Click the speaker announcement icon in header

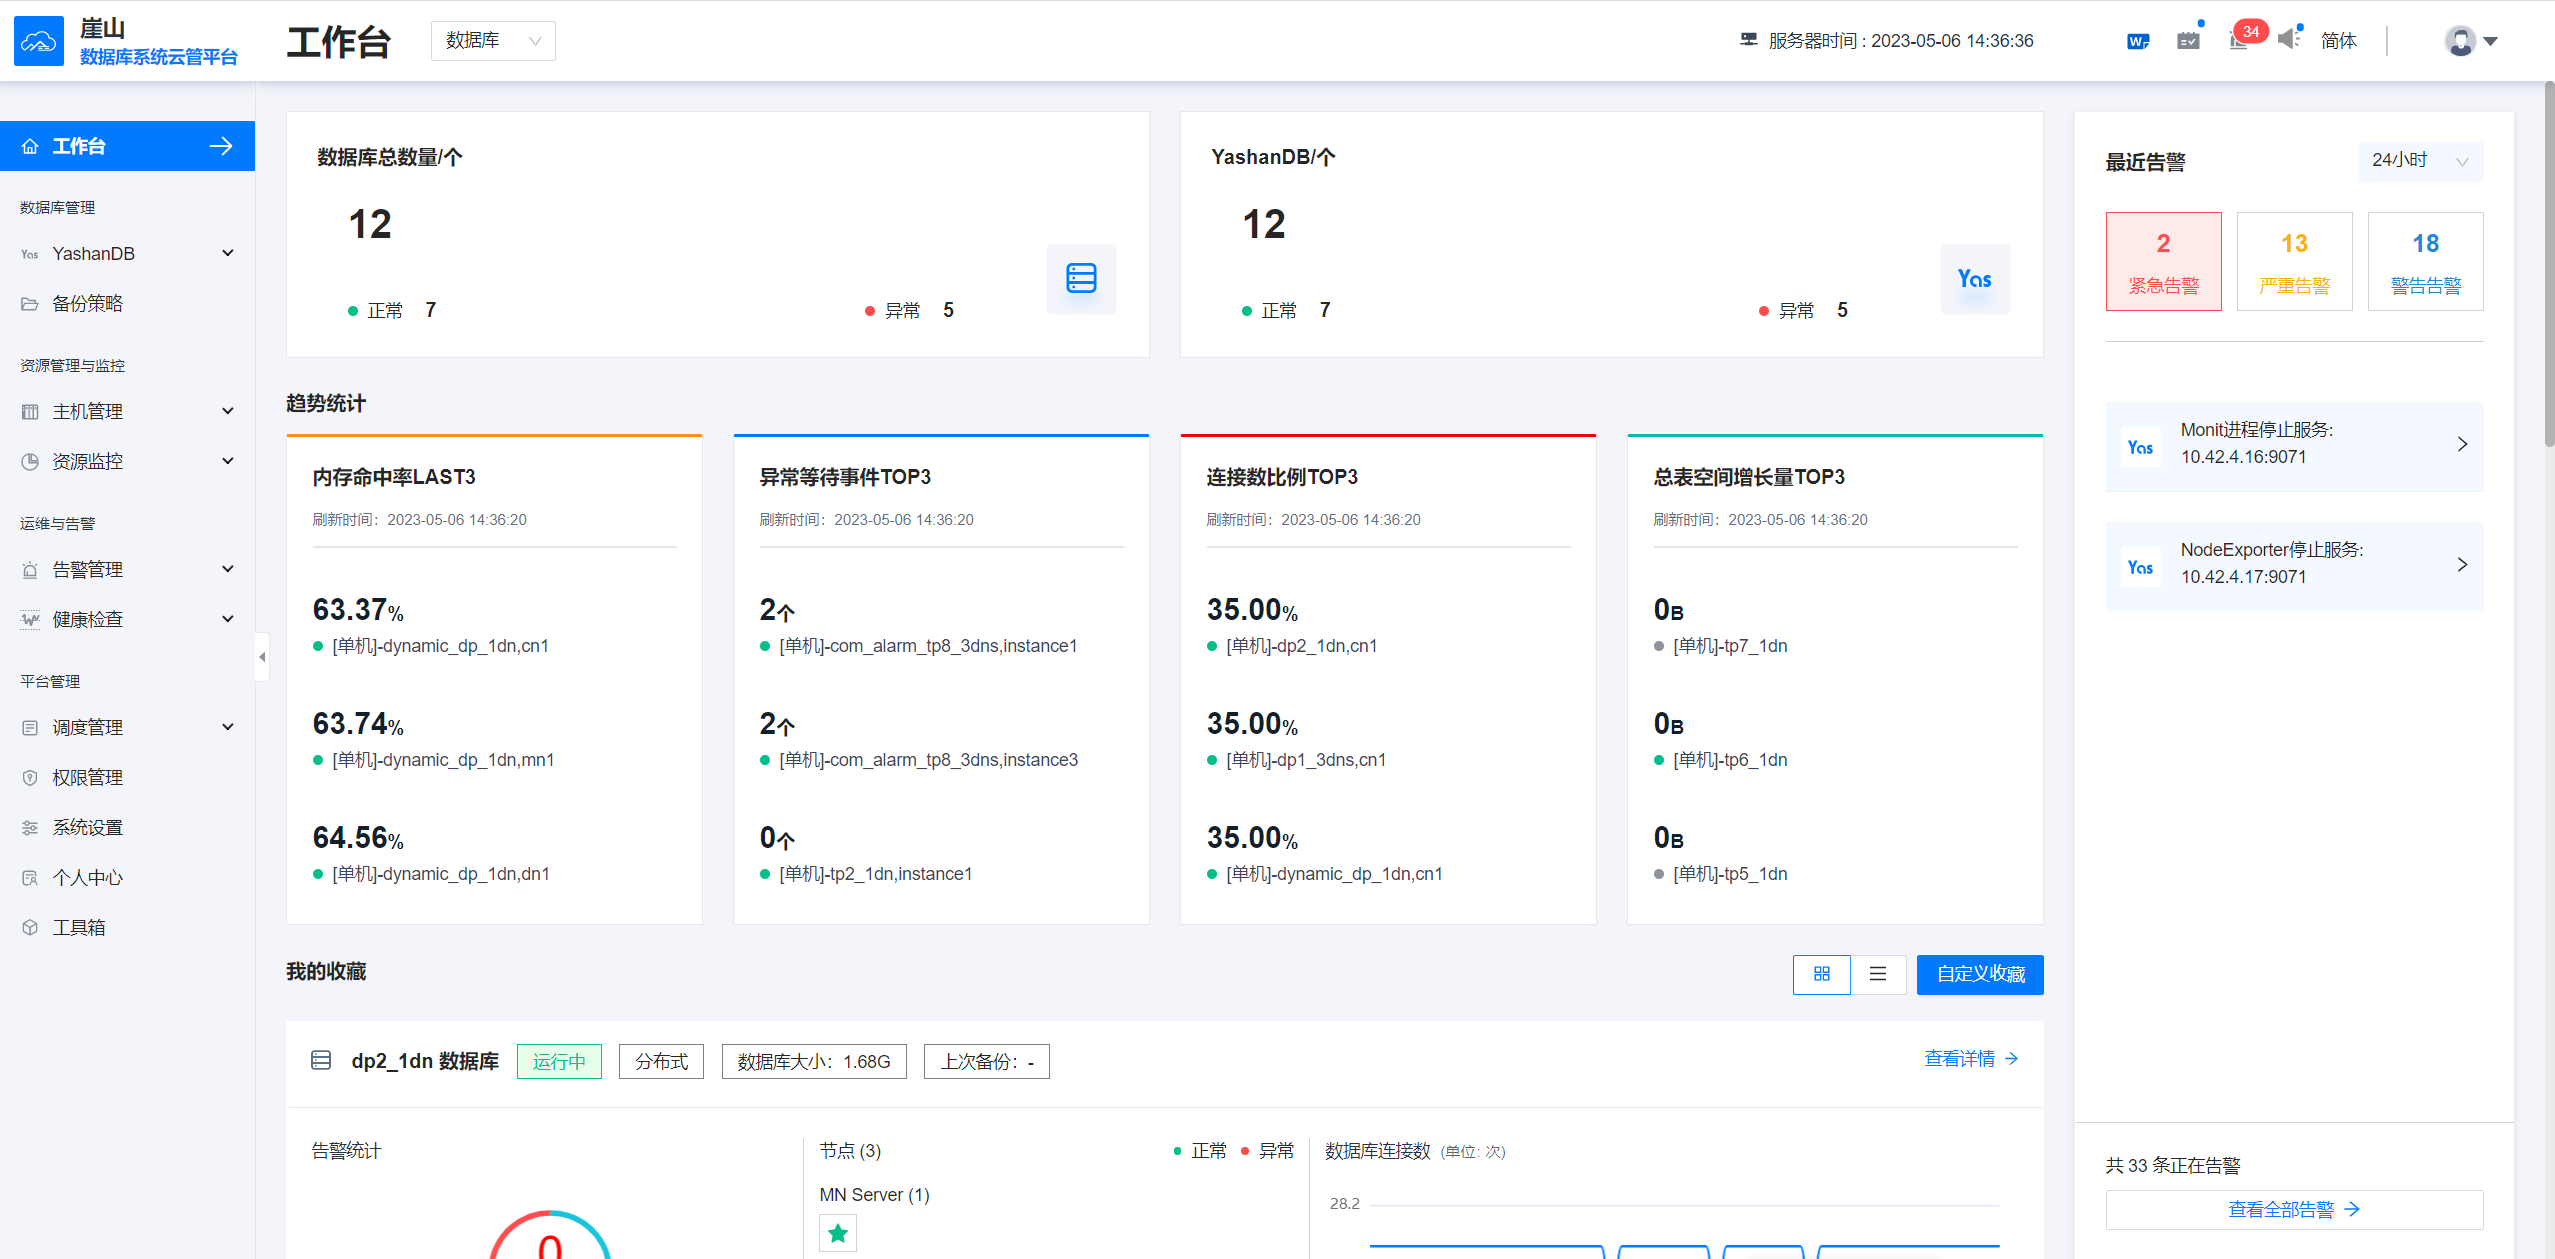(2288, 40)
